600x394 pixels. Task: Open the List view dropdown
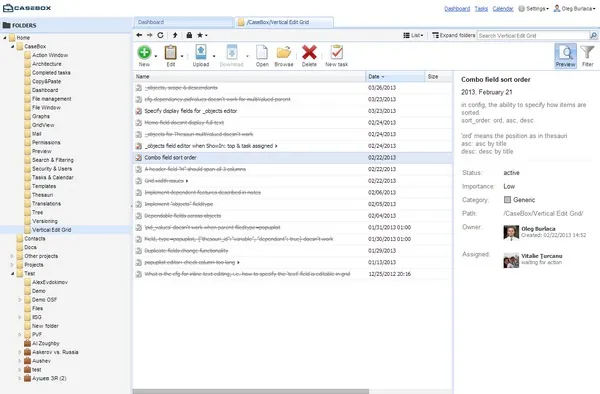(413, 35)
